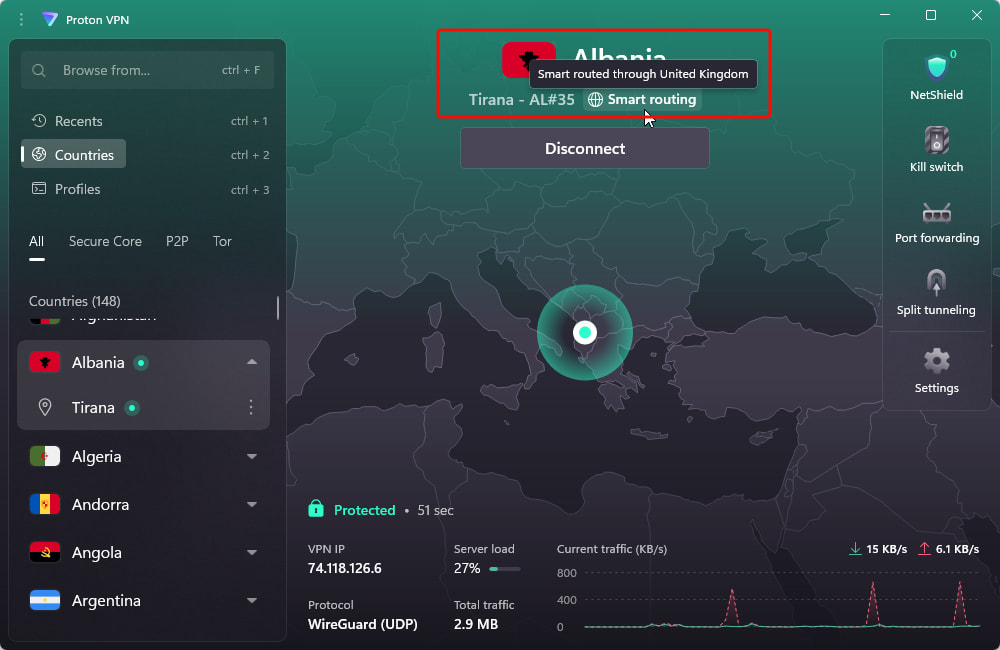This screenshot has width=1000, height=650.
Task: Click the Protected status text
Action: pyautogui.click(x=364, y=510)
